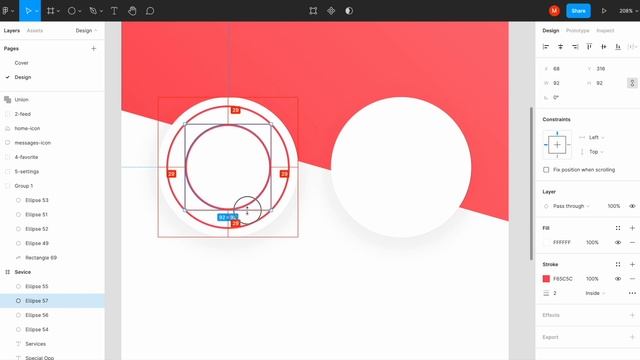640x360 pixels.
Task: Open Pen tool options dropdown
Action: click(x=101, y=11)
